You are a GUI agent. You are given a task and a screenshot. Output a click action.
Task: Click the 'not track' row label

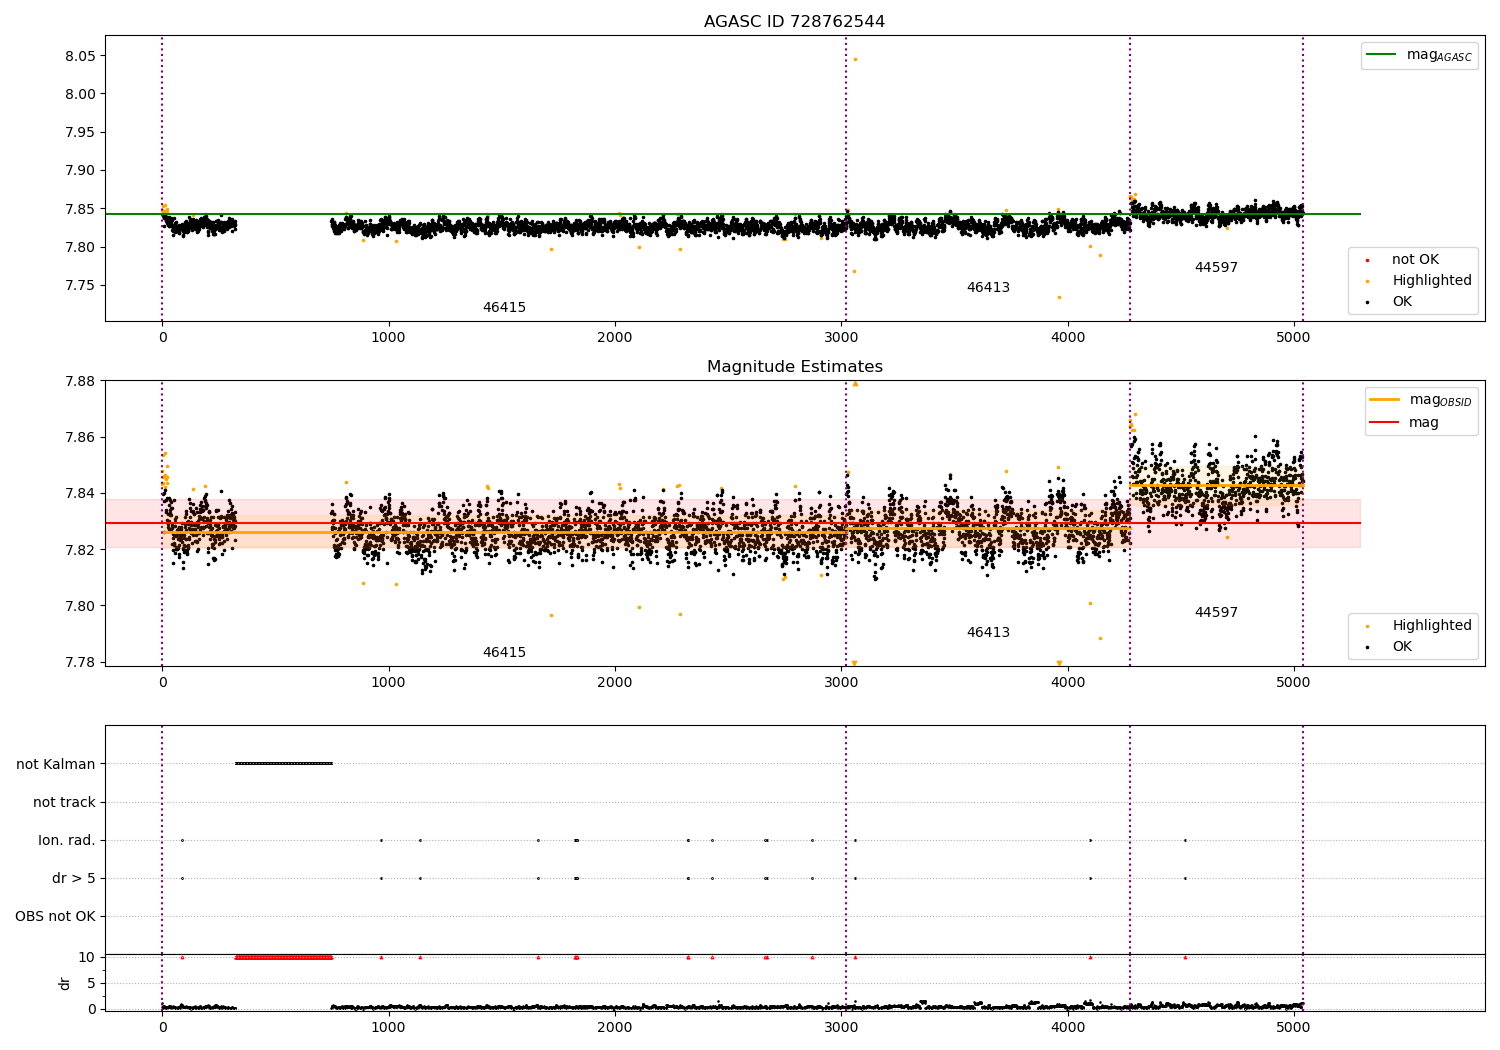point(64,802)
